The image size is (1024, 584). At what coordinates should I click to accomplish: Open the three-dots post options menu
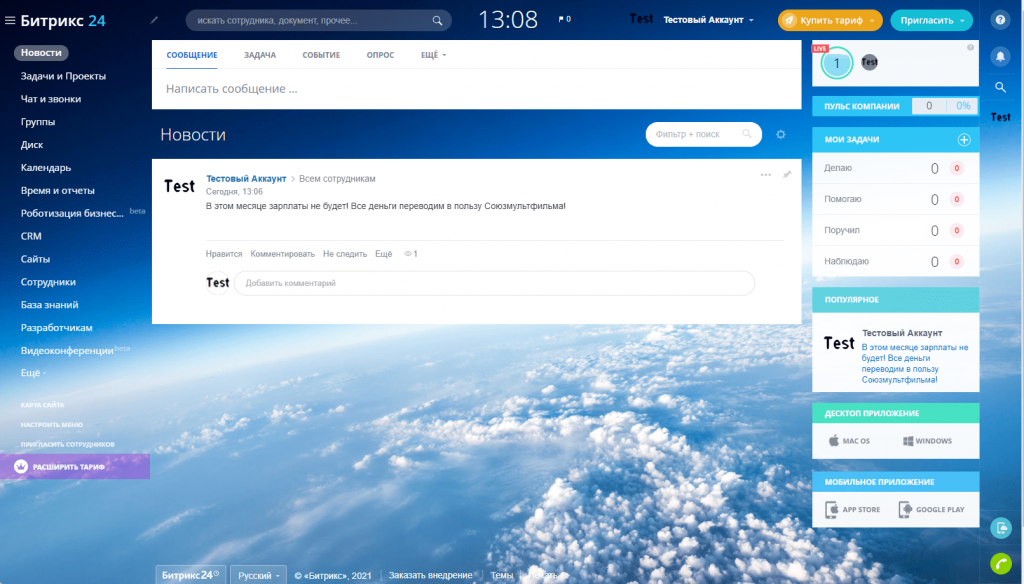click(x=765, y=174)
